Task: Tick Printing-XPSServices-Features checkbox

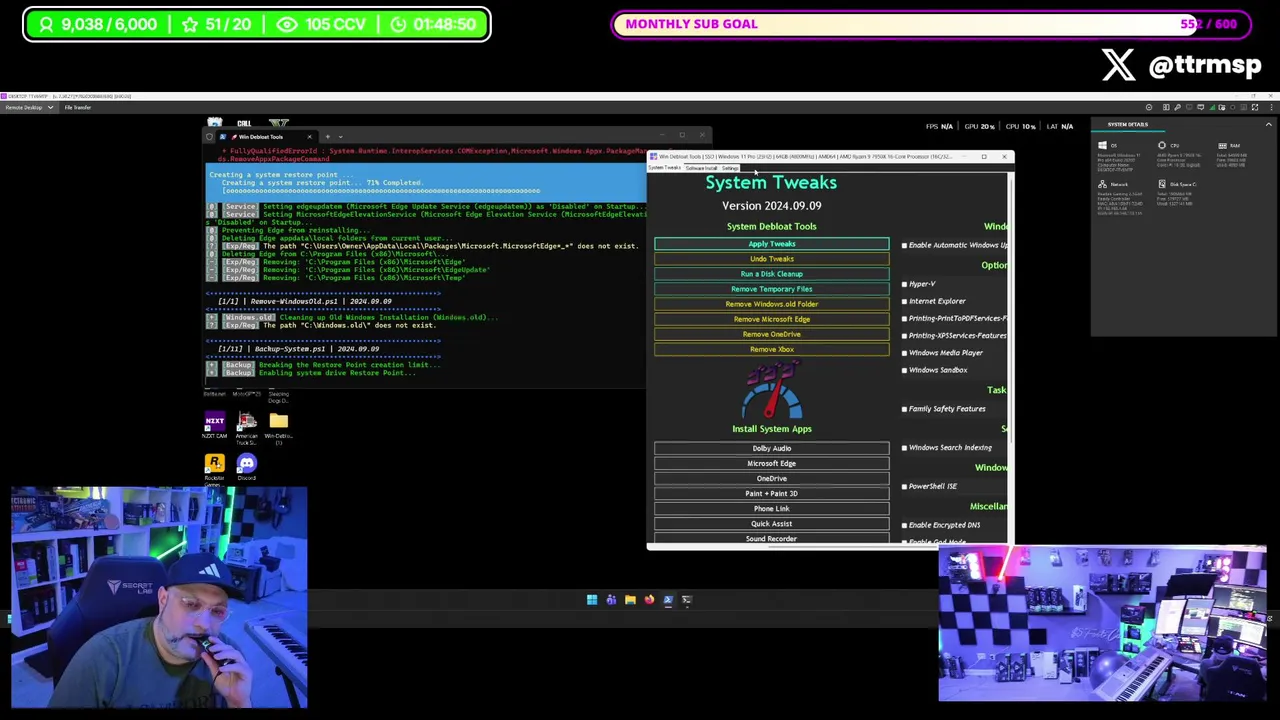Action: click(x=904, y=335)
